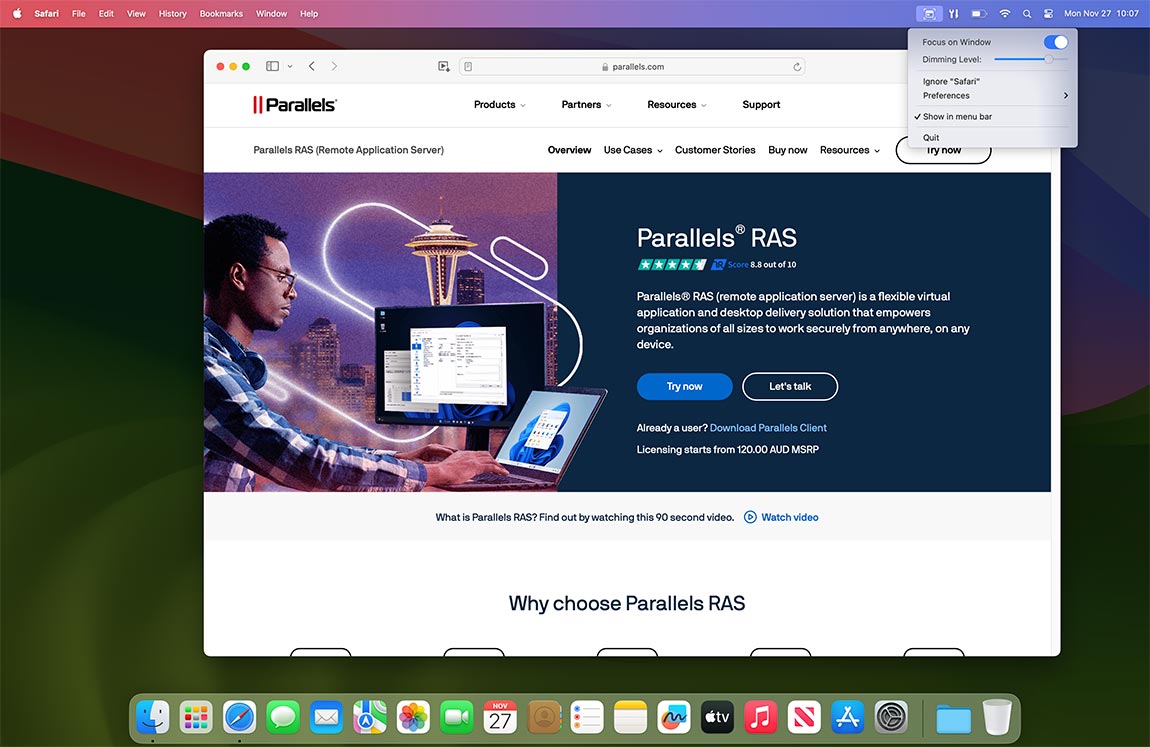The width and height of the screenshot is (1150, 747).
Task: Click the Safari back arrow
Action: (312, 66)
